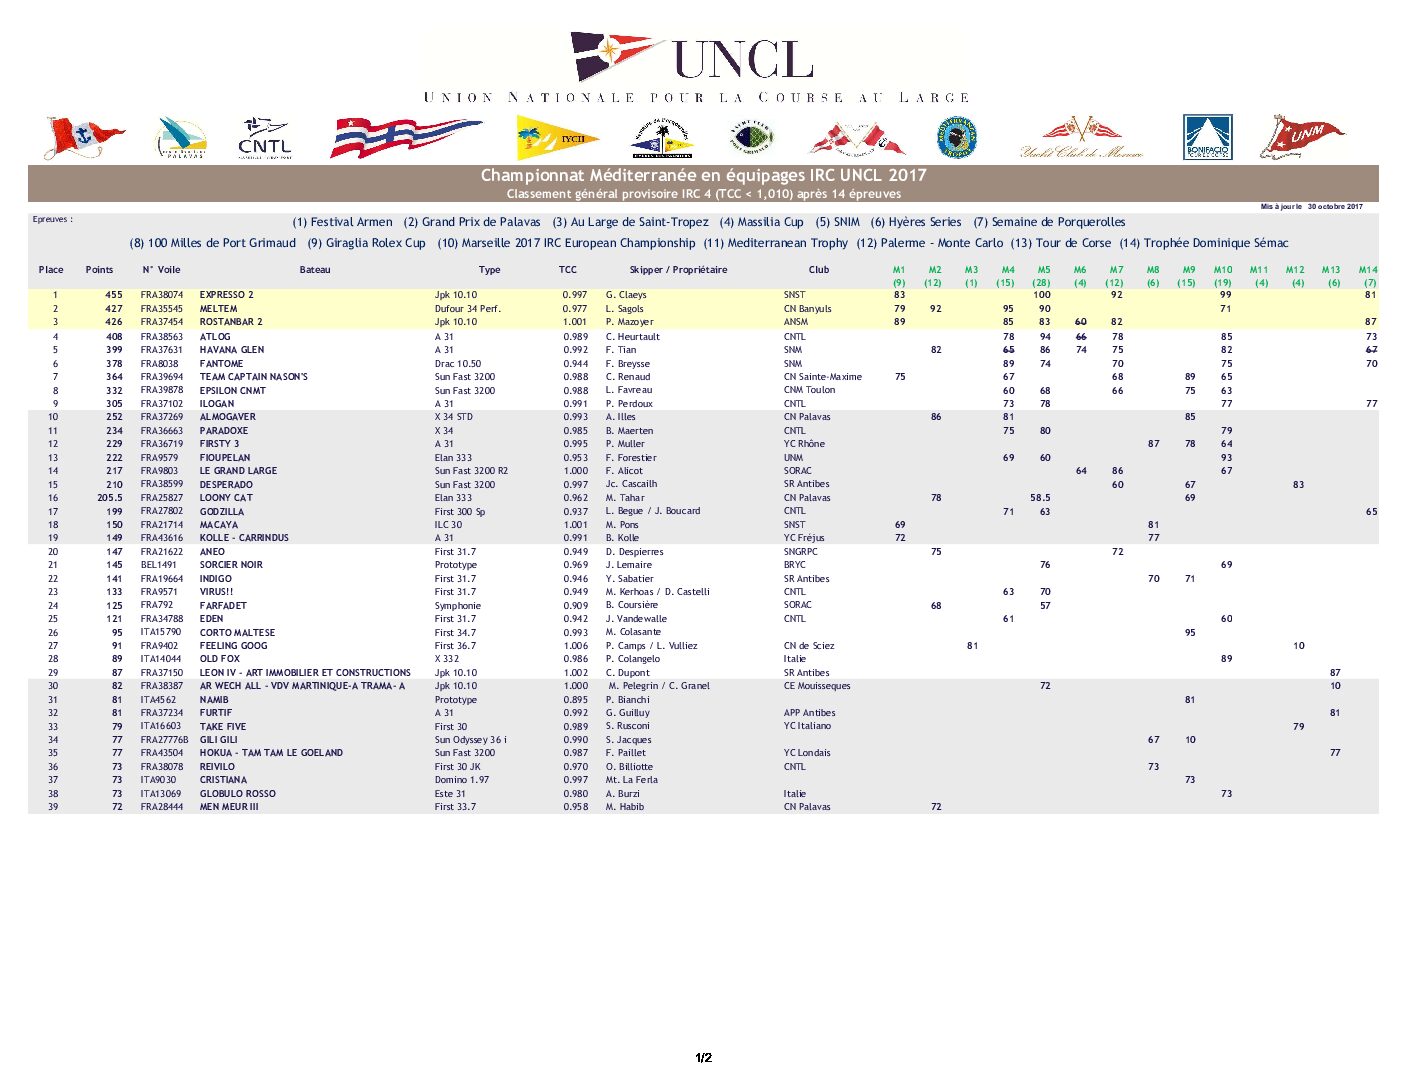Click boat name 'MELTEM'
The width and height of the screenshot is (1408, 1088).
218,309
